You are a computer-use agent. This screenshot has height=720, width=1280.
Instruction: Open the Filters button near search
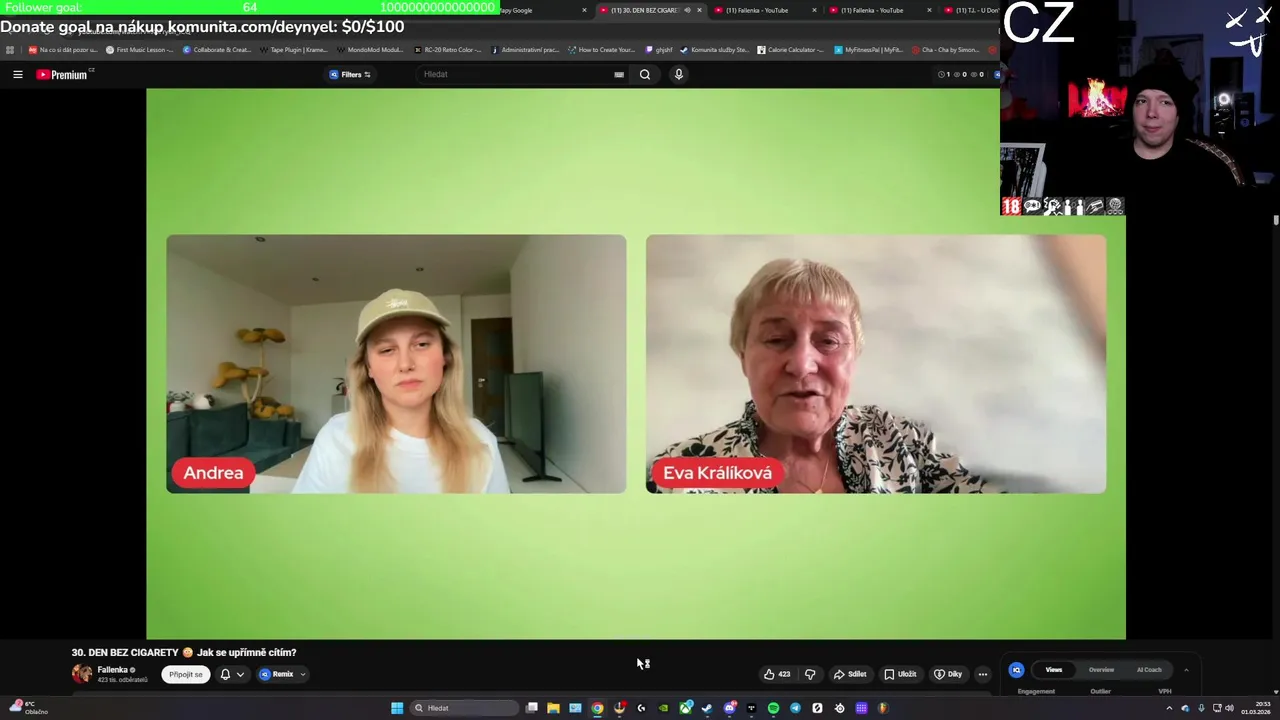pyautogui.click(x=350, y=74)
